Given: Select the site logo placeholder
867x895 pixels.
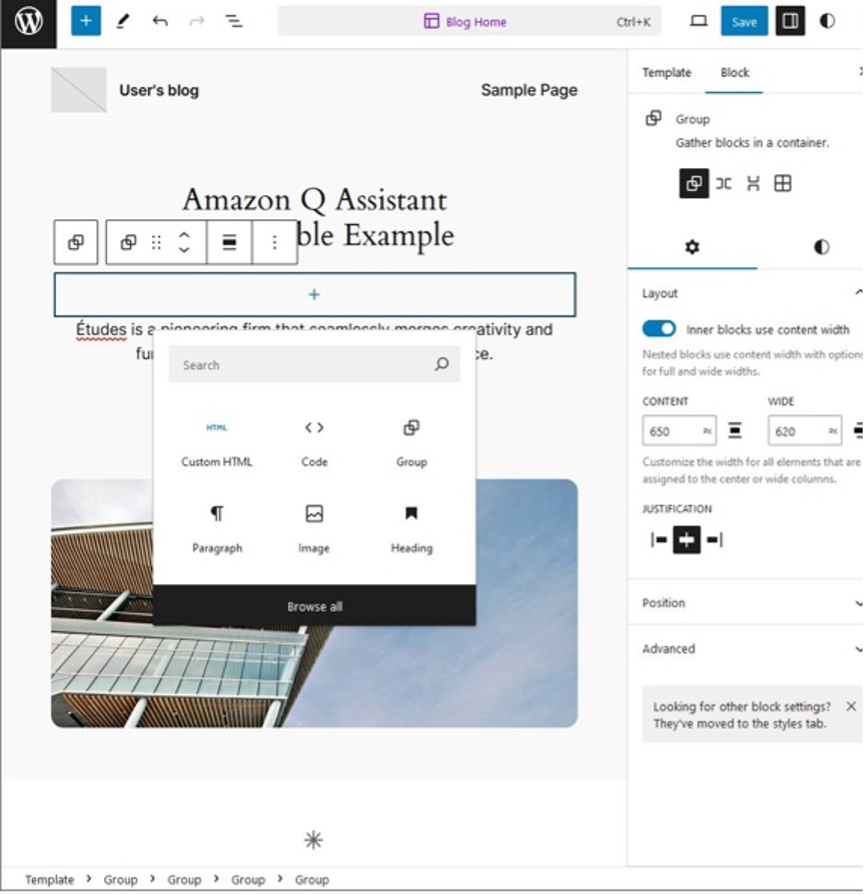Looking at the screenshot, I should point(79,90).
